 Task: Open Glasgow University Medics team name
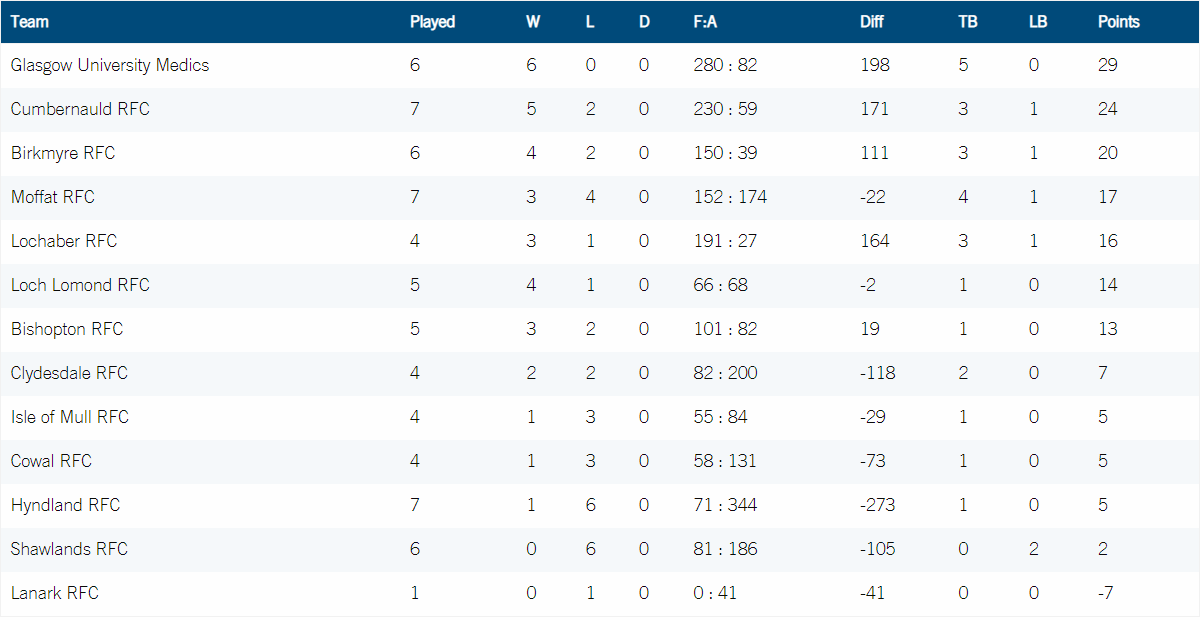pos(110,65)
